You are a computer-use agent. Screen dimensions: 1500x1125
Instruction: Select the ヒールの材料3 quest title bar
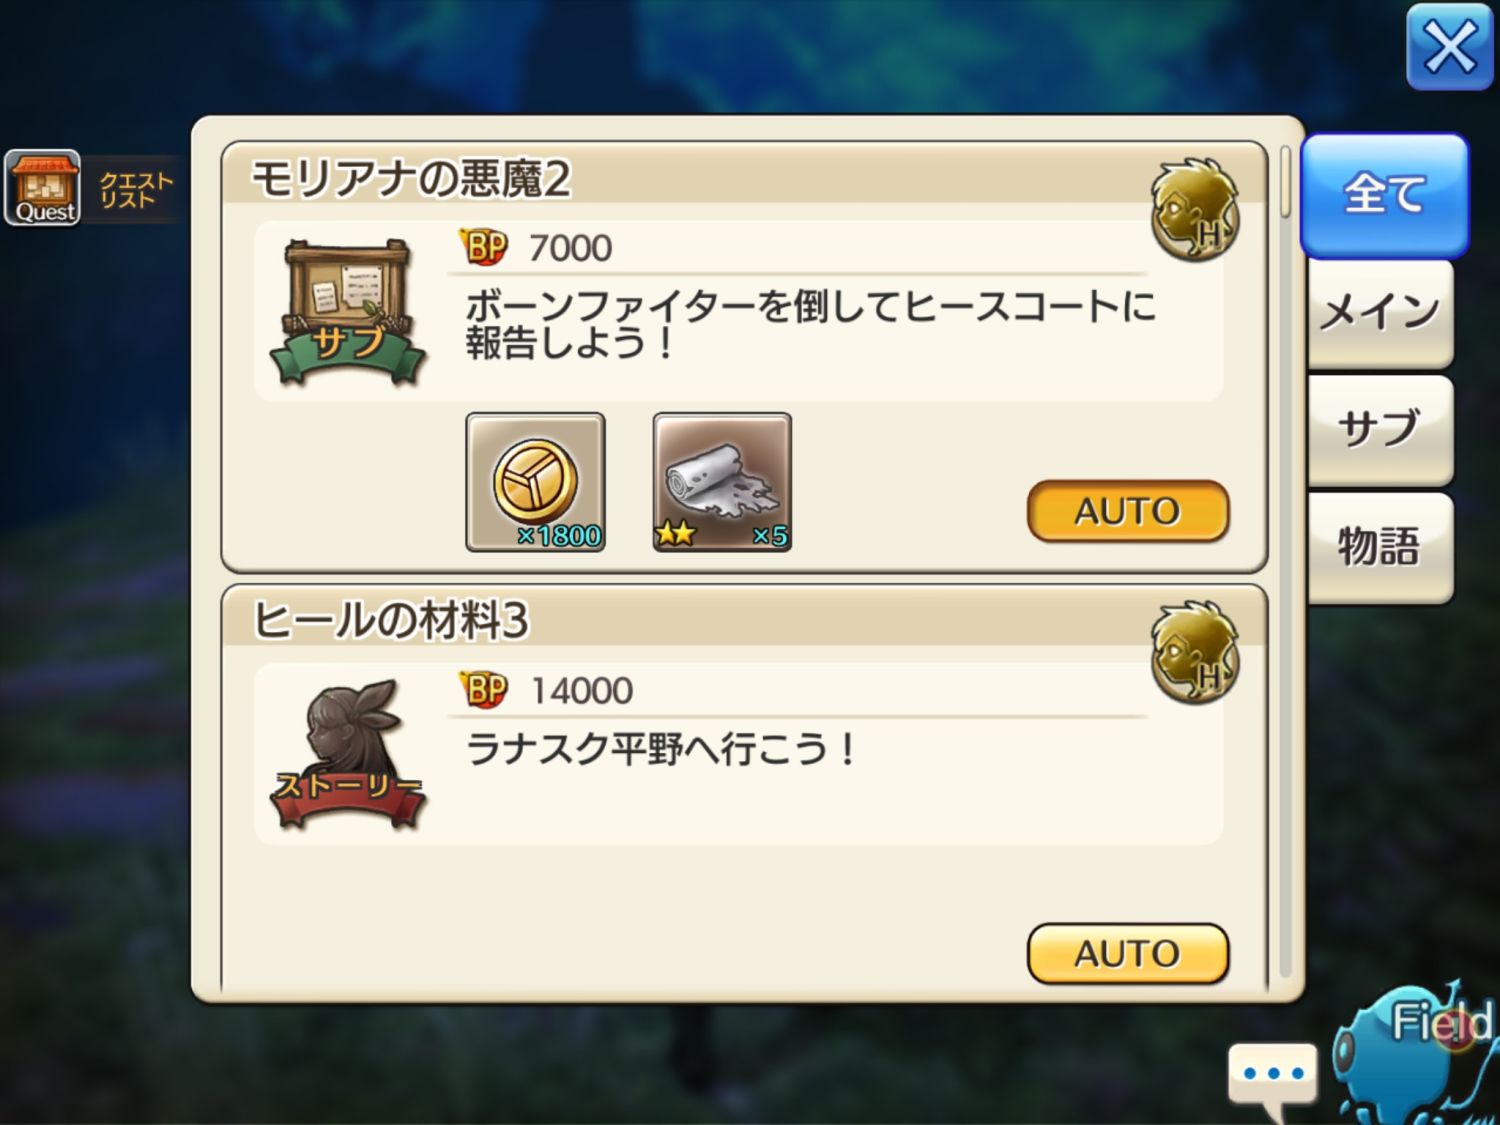point(744,619)
